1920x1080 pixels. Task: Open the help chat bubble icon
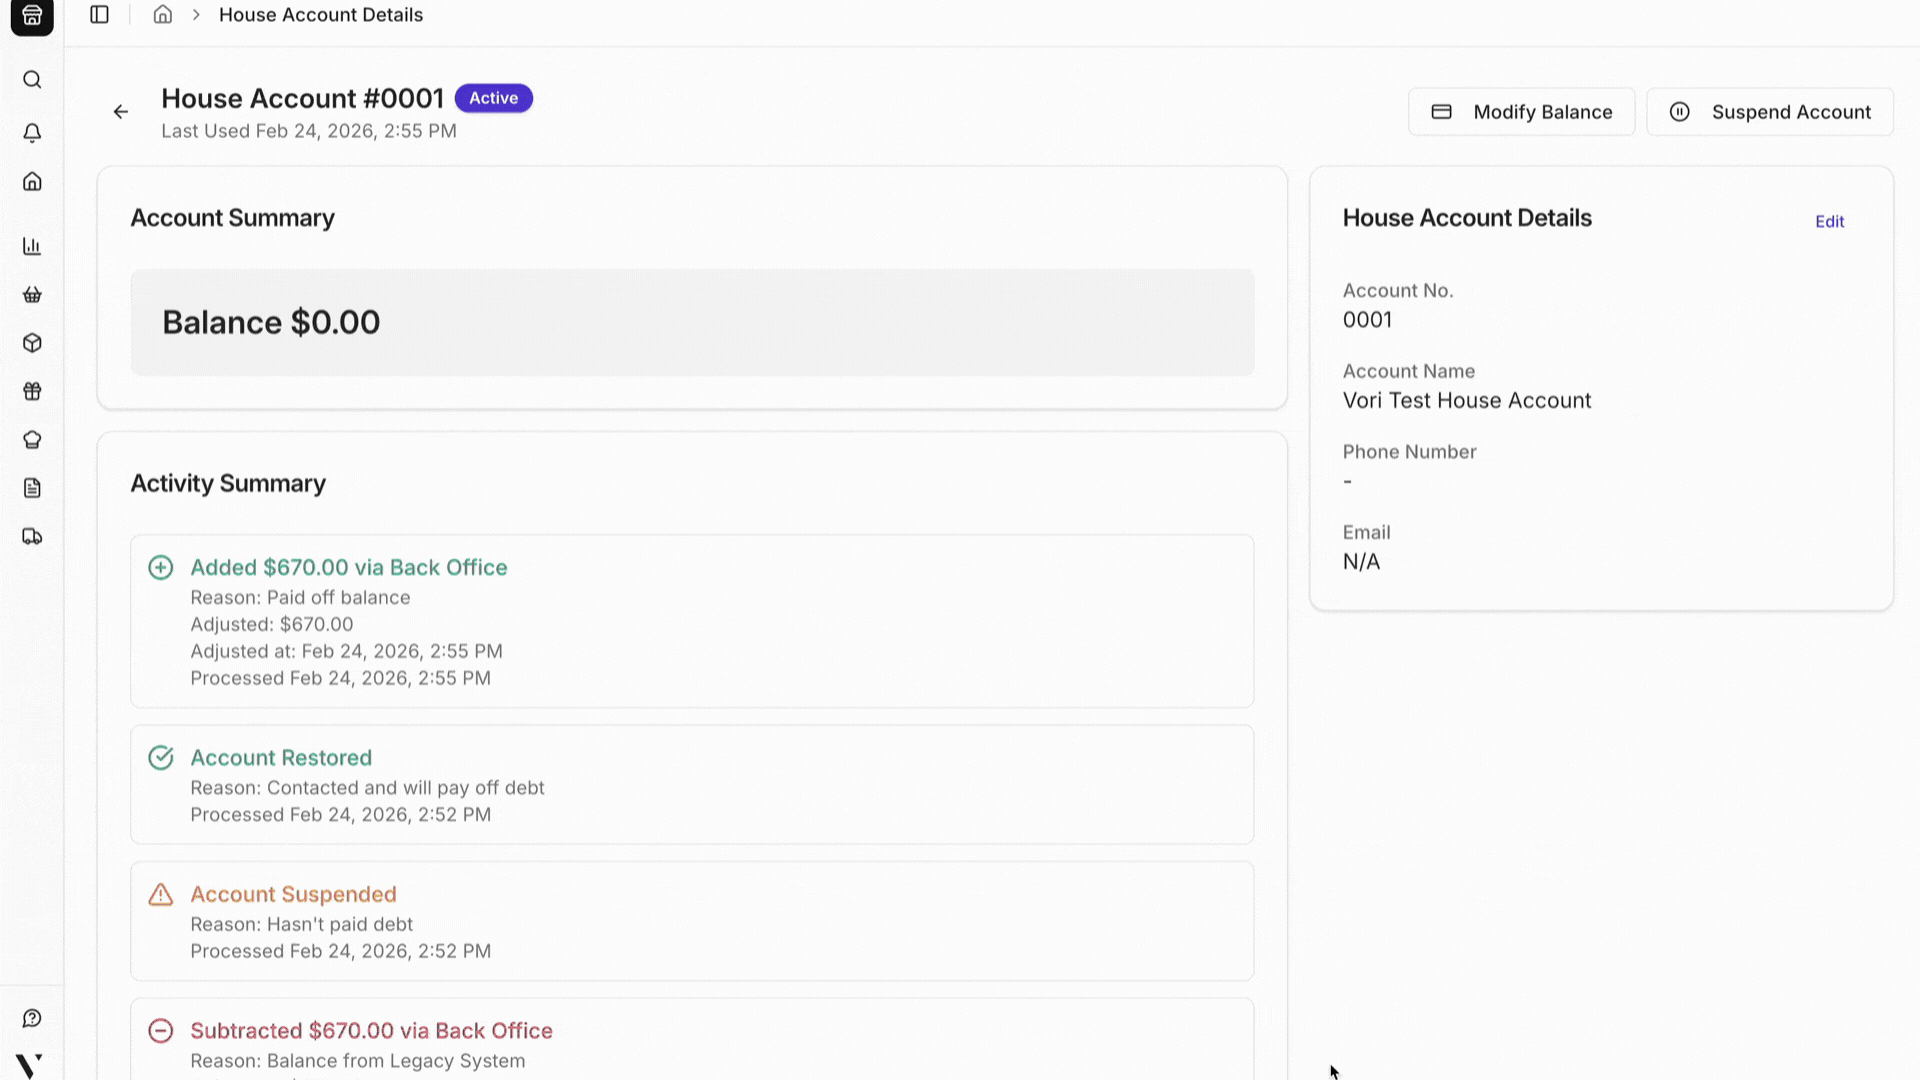tap(32, 1018)
